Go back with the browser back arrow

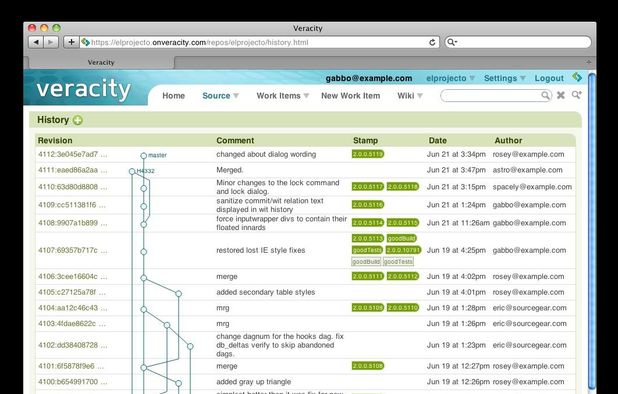tap(36, 42)
